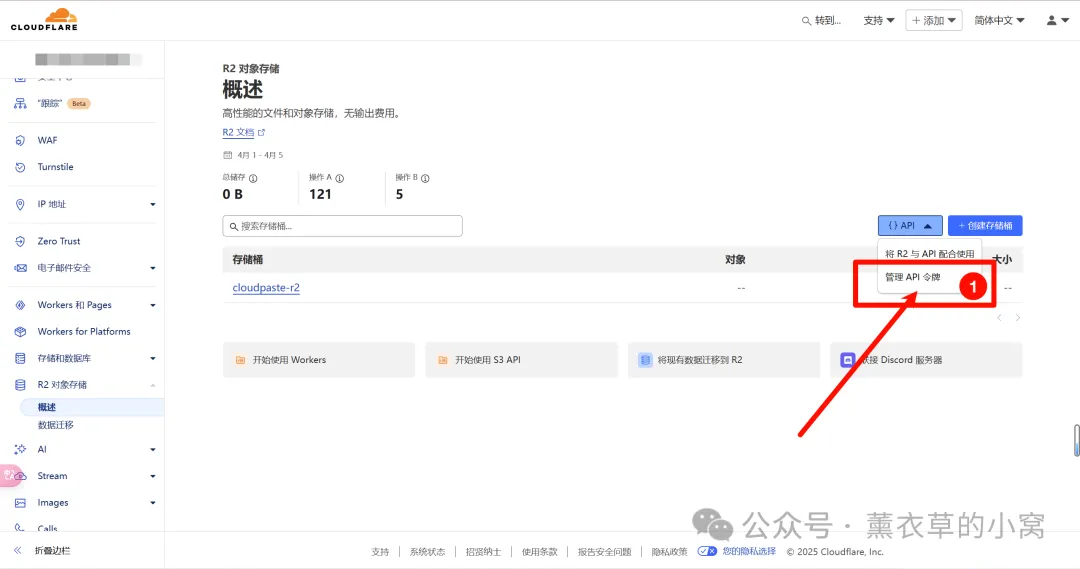
Task: Open 数据迁移 in the sidebar
Action: coord(56,425)
